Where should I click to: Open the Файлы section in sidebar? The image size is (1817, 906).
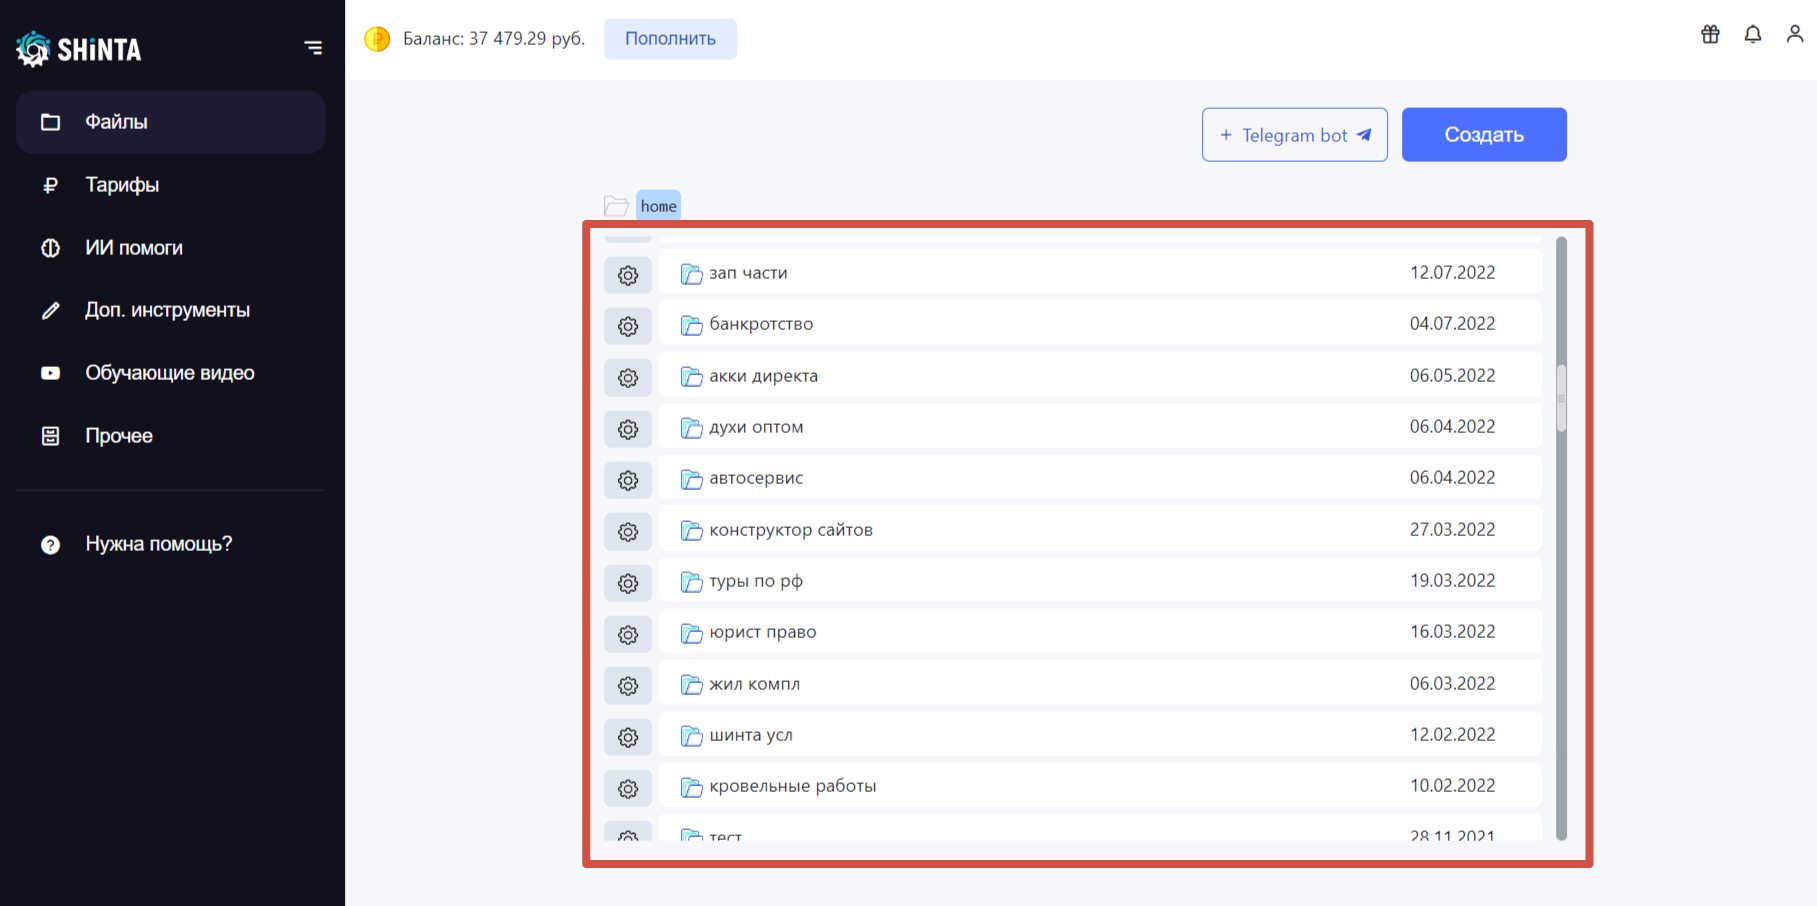[x=171, y=122]
